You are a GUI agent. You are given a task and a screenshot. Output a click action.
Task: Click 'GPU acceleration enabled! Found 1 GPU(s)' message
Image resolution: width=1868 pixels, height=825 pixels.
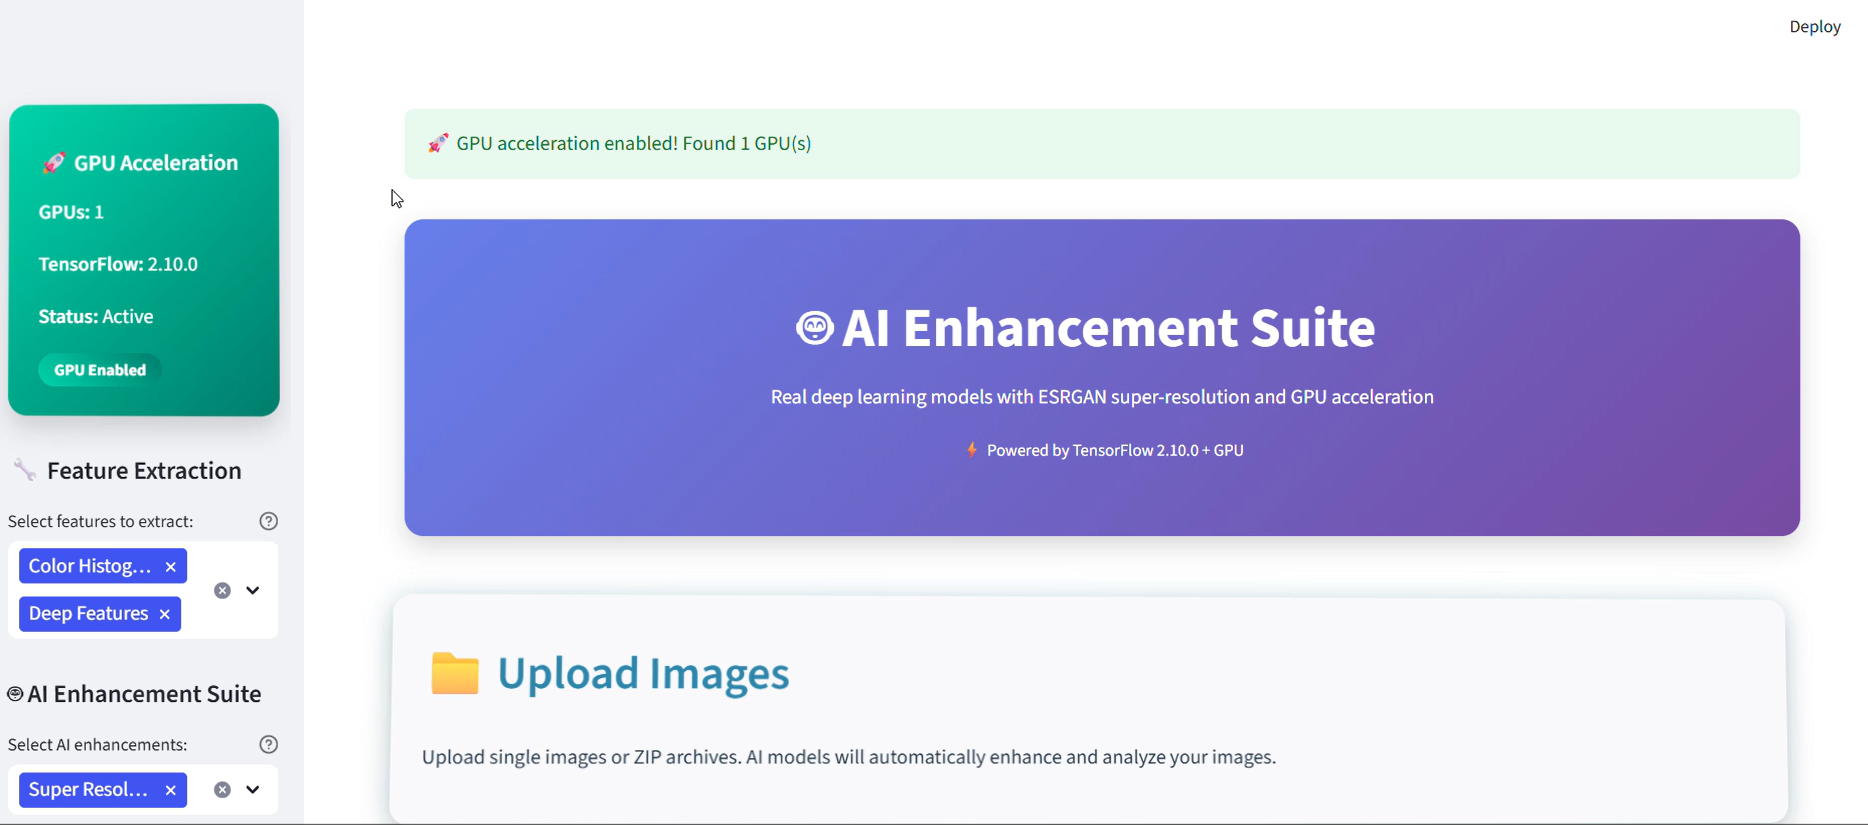pyautogui.click(x=634, y=143)
